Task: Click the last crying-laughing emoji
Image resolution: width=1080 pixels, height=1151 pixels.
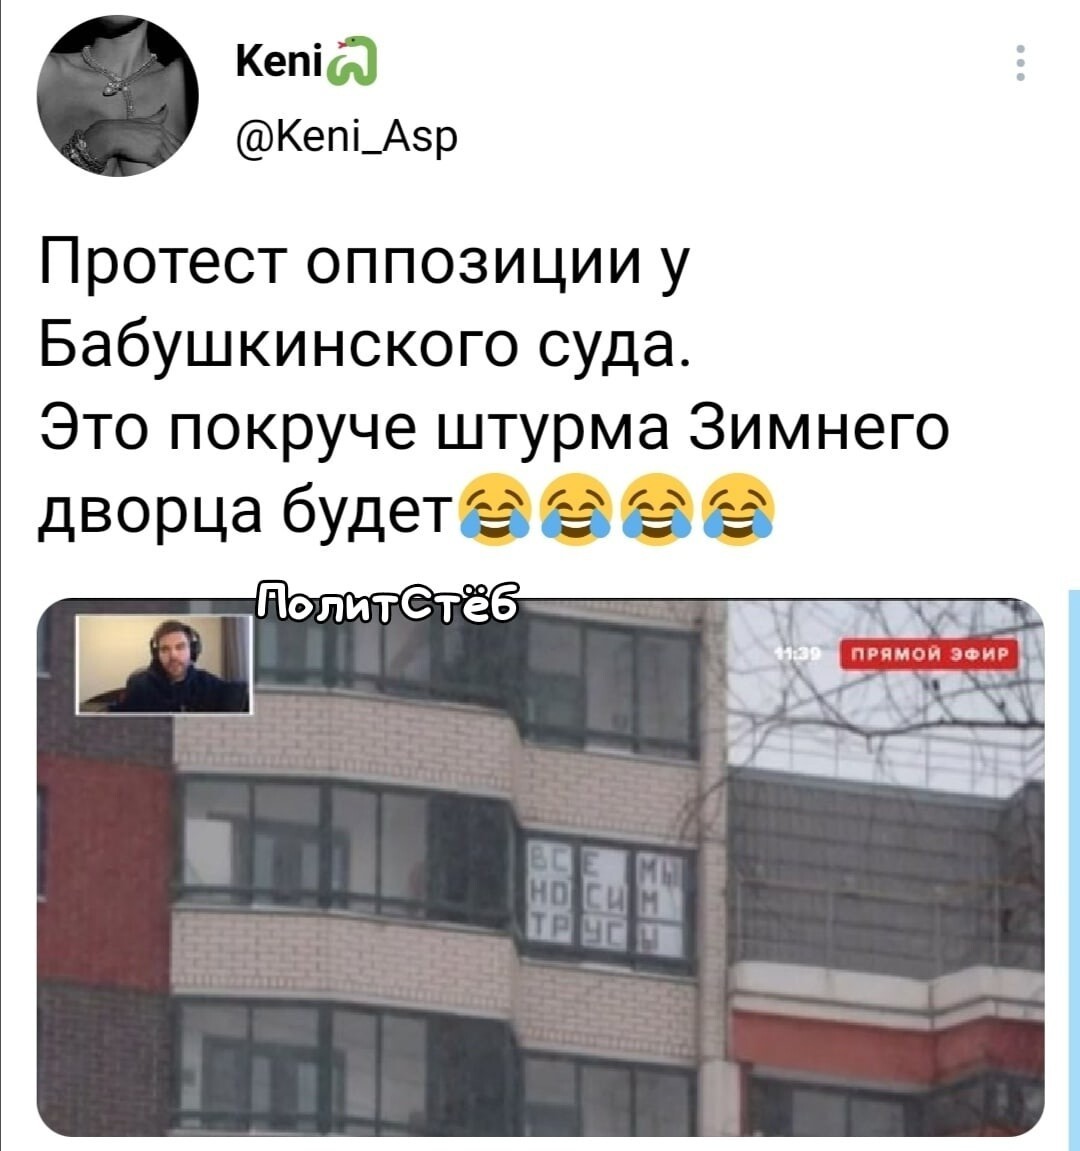Action: (739, 509)
